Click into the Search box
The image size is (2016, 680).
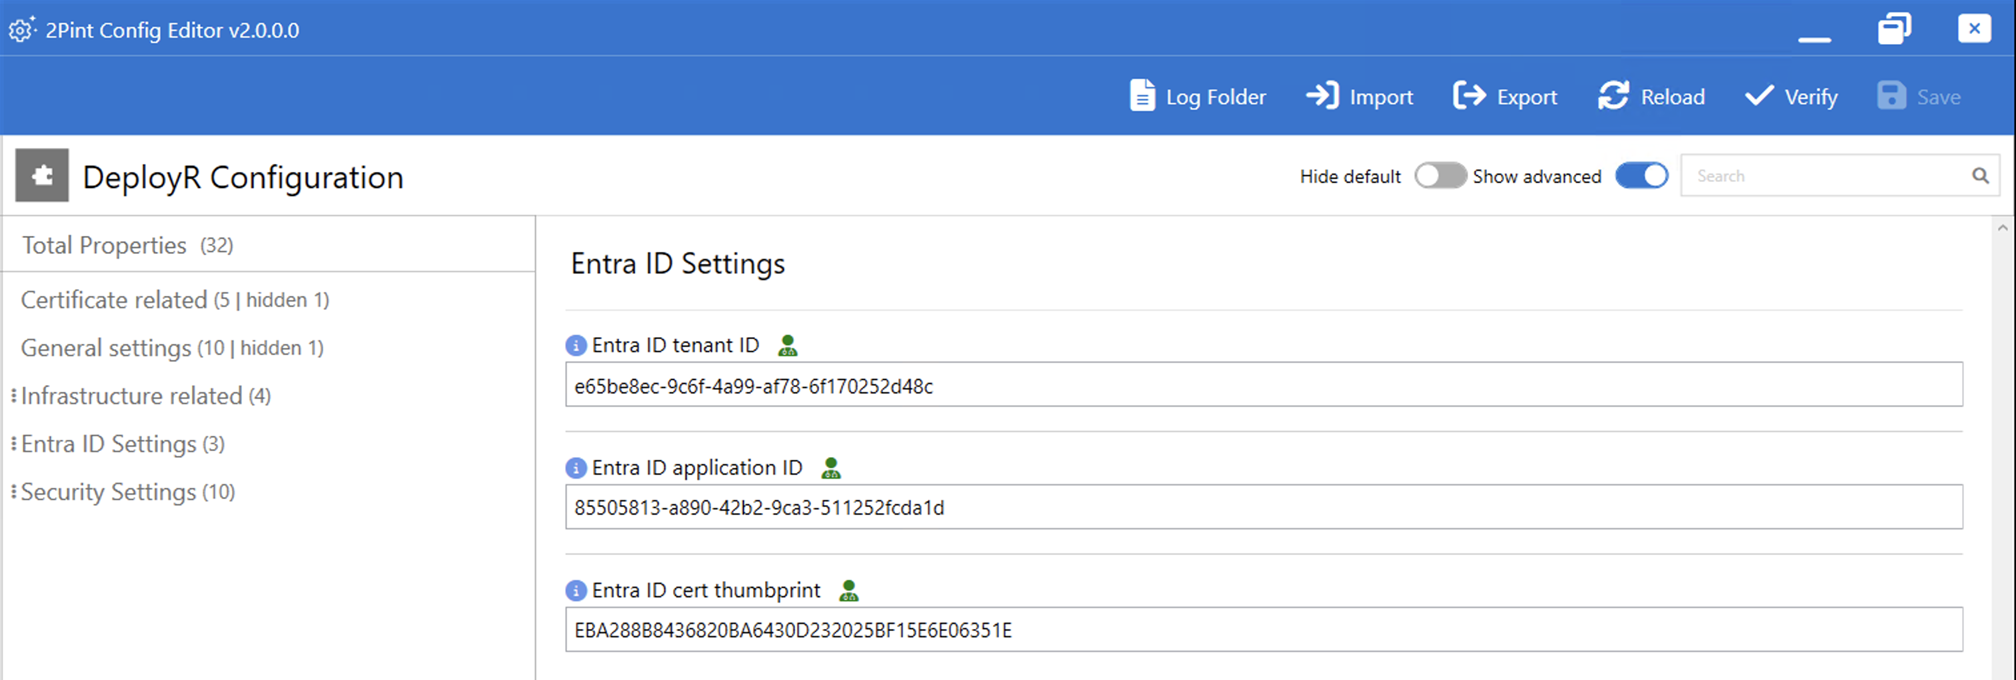[x=1825, y=176]
